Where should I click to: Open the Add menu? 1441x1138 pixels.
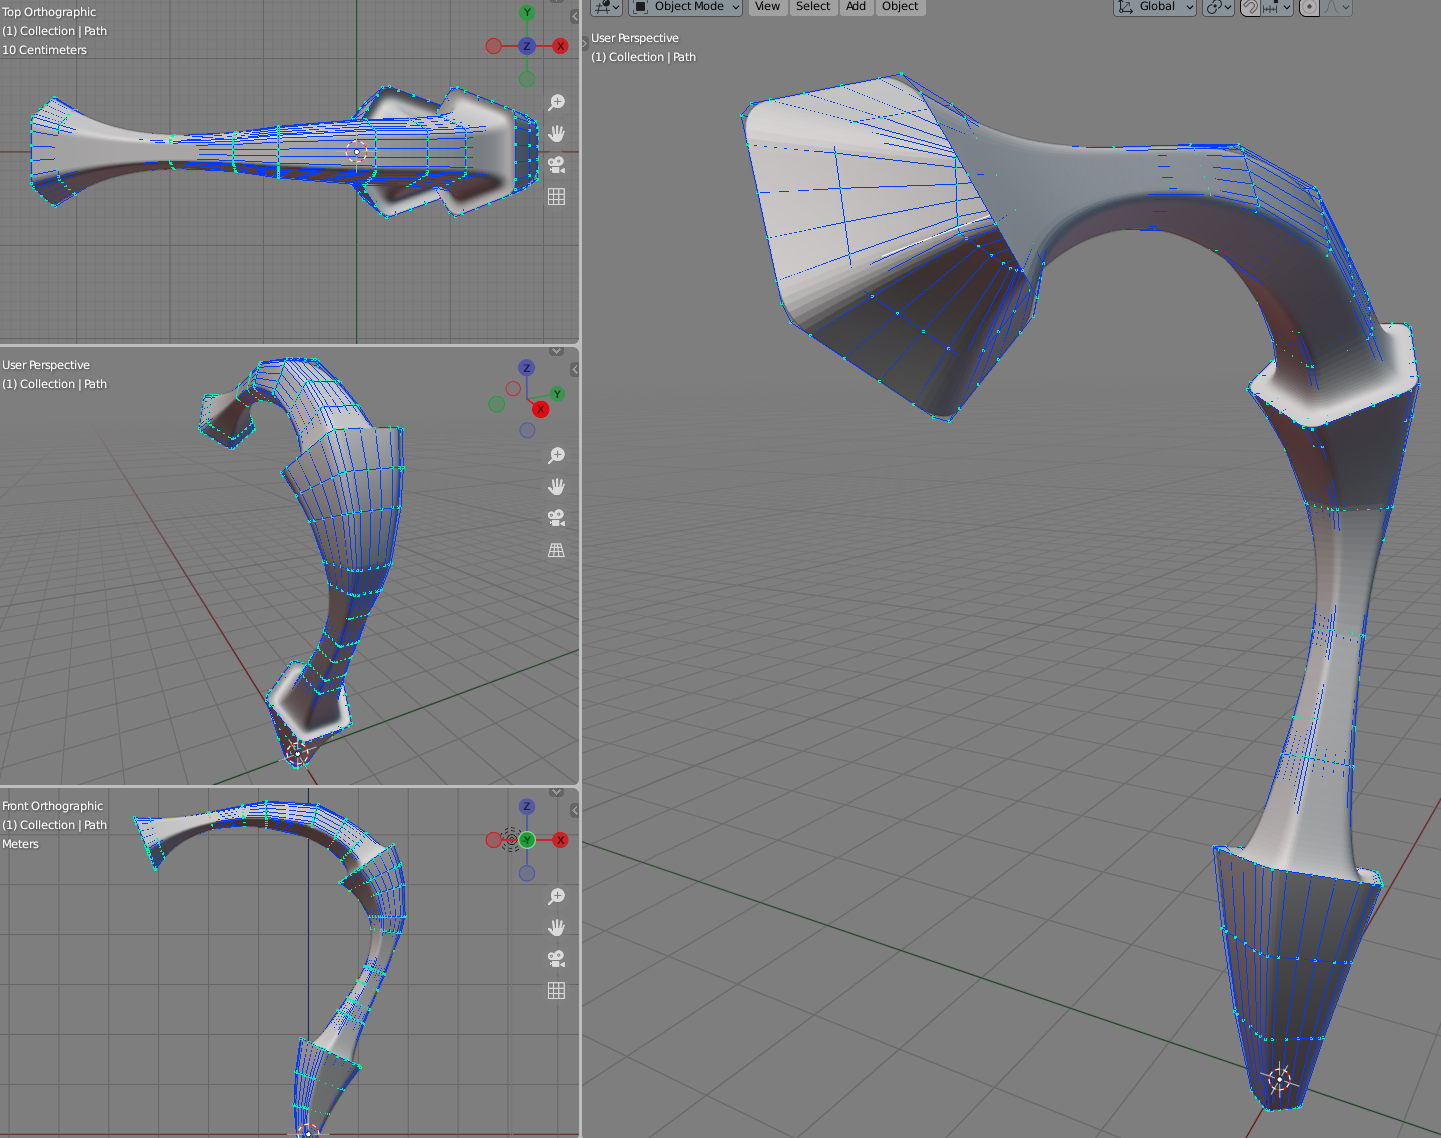(856, 7)
